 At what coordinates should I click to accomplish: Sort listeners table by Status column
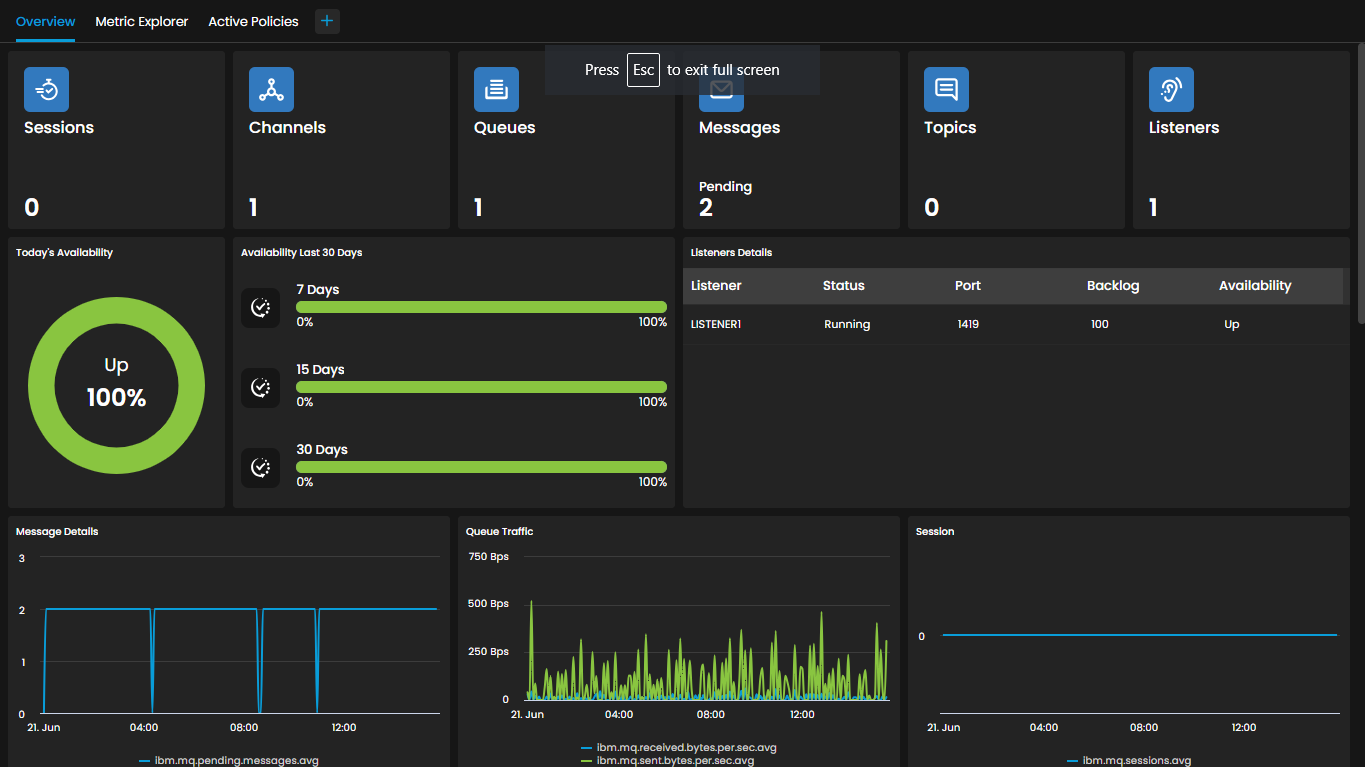coord(843,286)
